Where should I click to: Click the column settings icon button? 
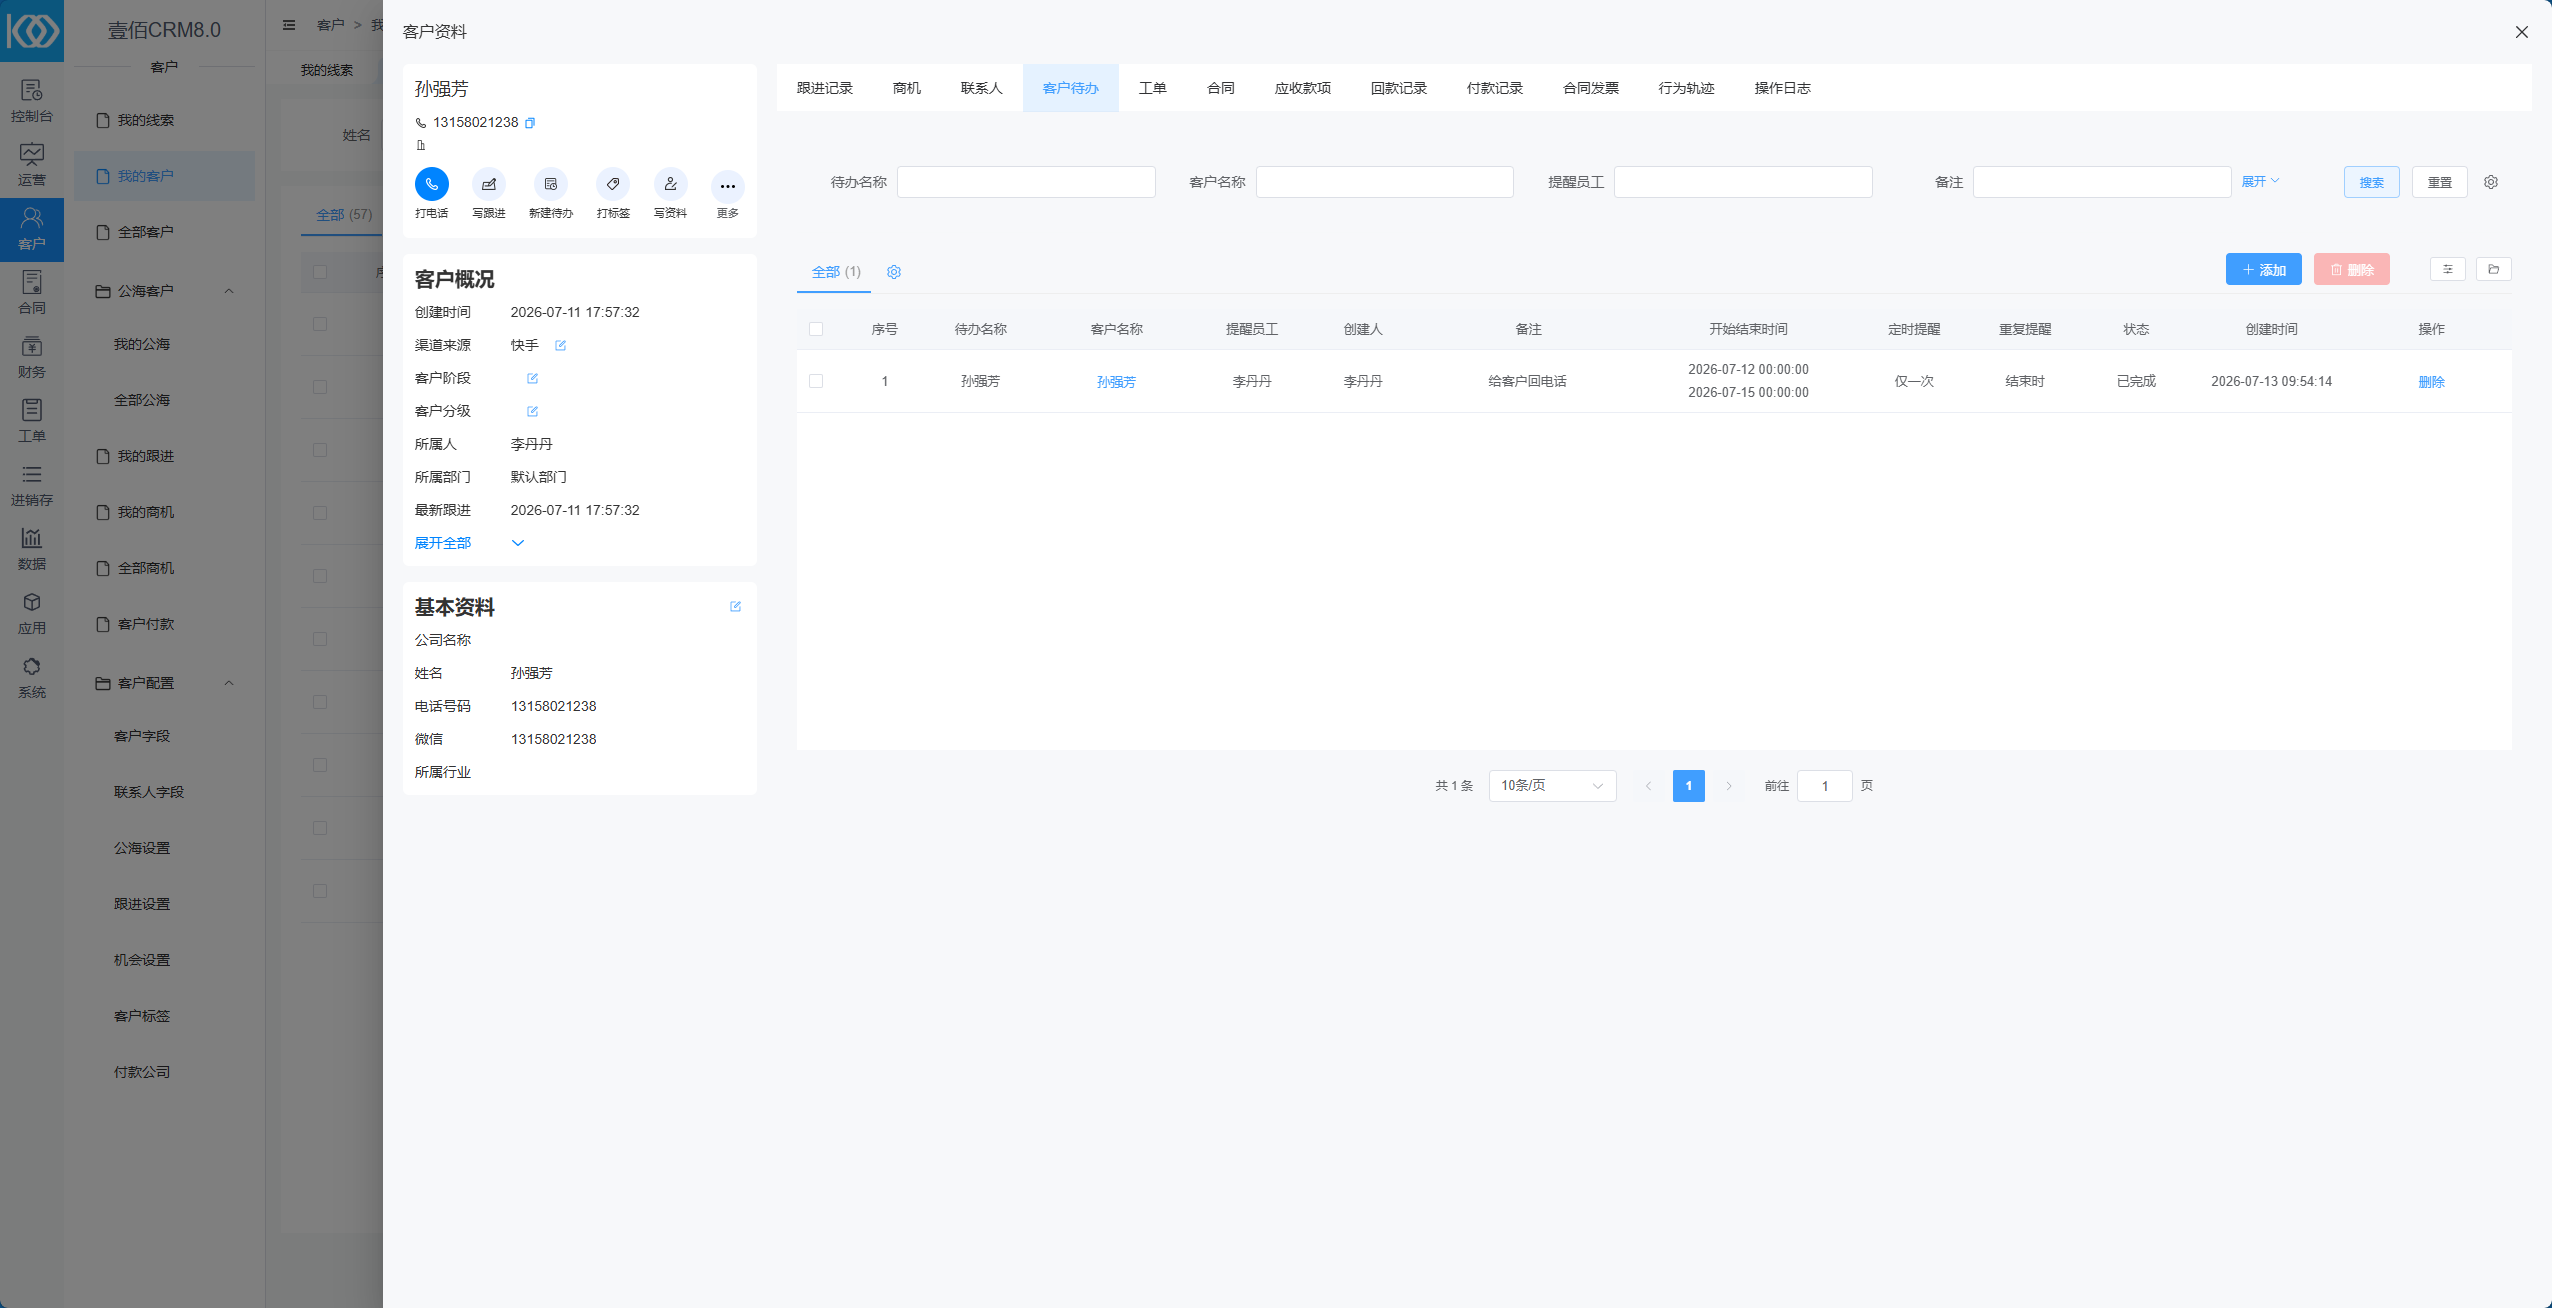click(x=2448, y=269)
